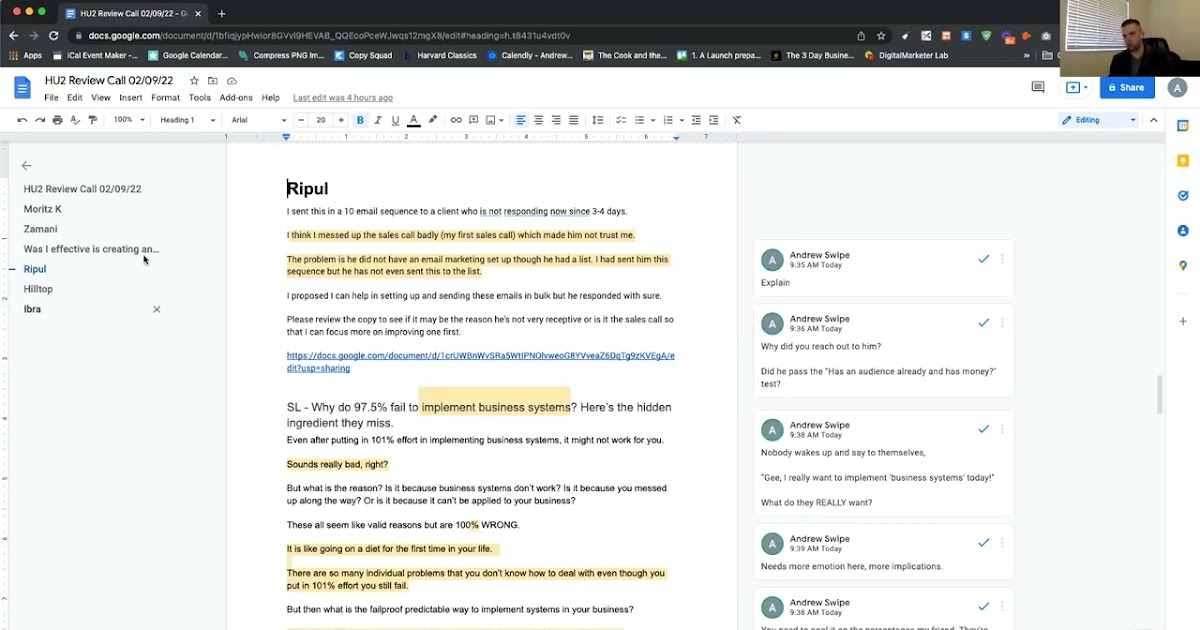The height and width of the screenshot is (630, 1200).
Task: Toggle italic formatting
Action: click(x=378, y=120)
